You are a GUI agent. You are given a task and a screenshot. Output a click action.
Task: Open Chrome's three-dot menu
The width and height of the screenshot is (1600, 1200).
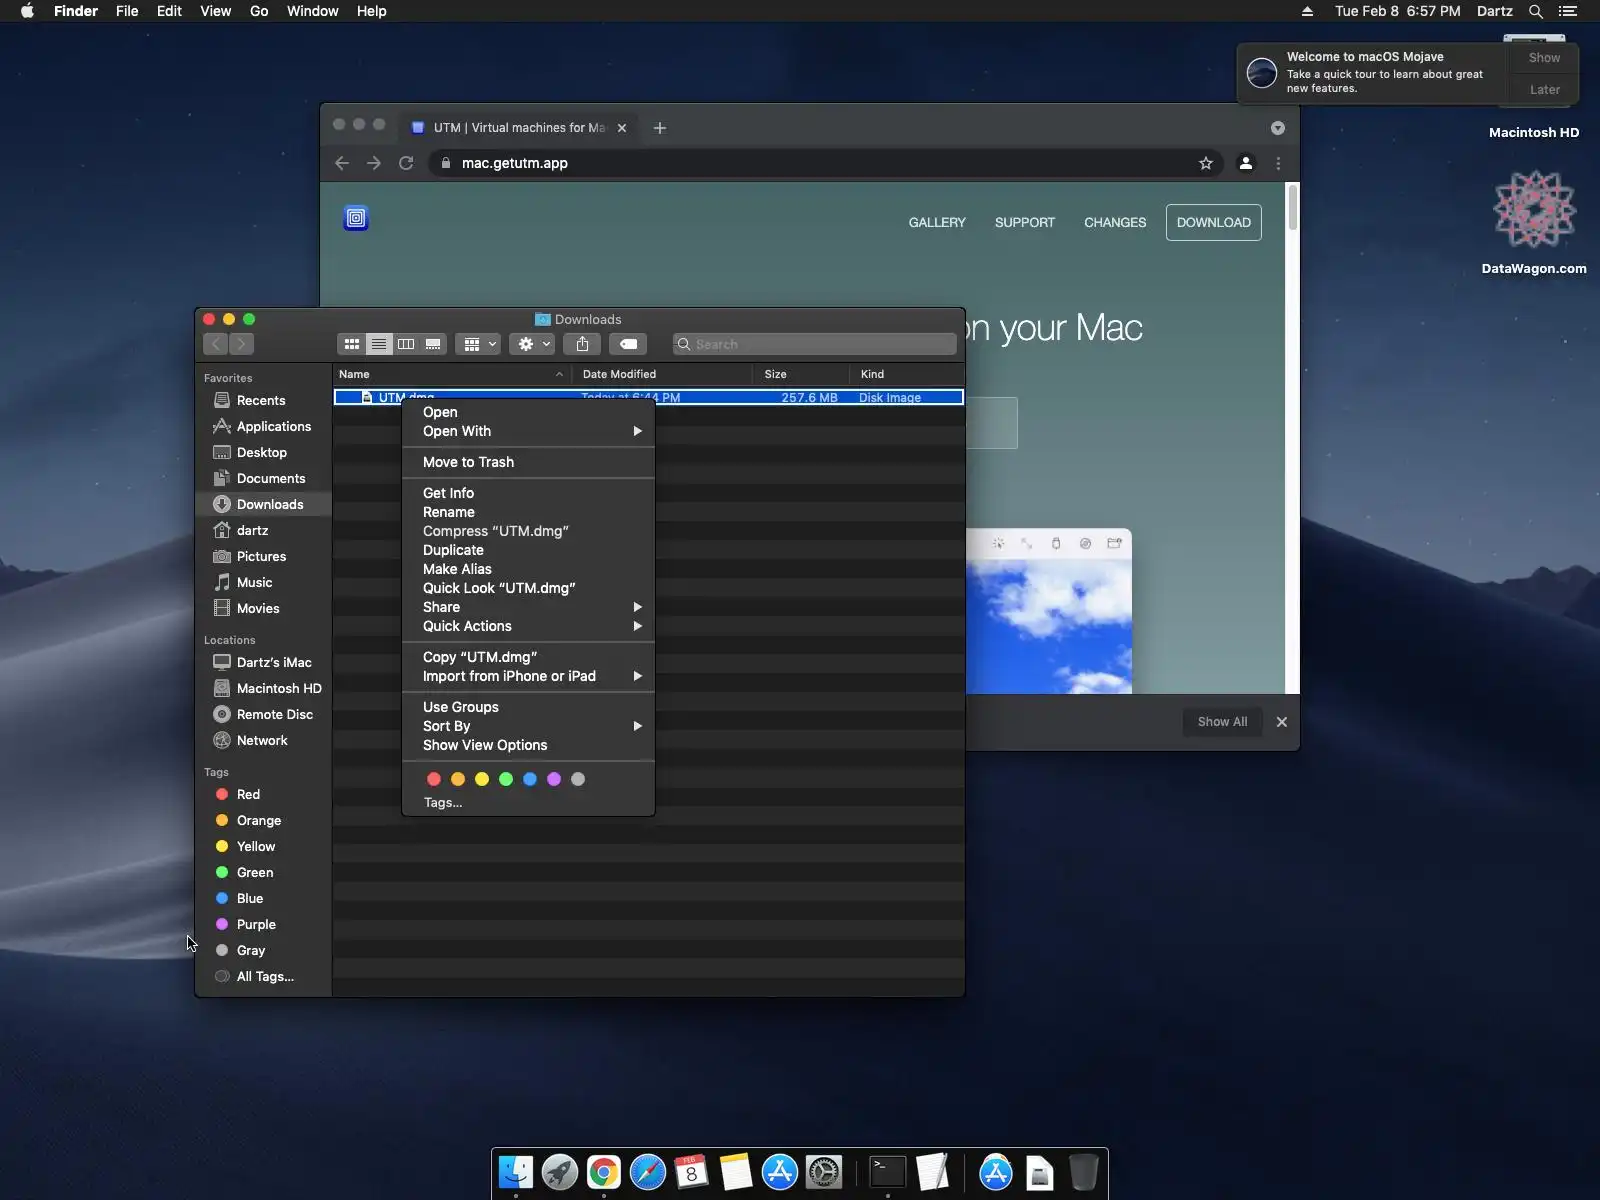(1278, 163)
